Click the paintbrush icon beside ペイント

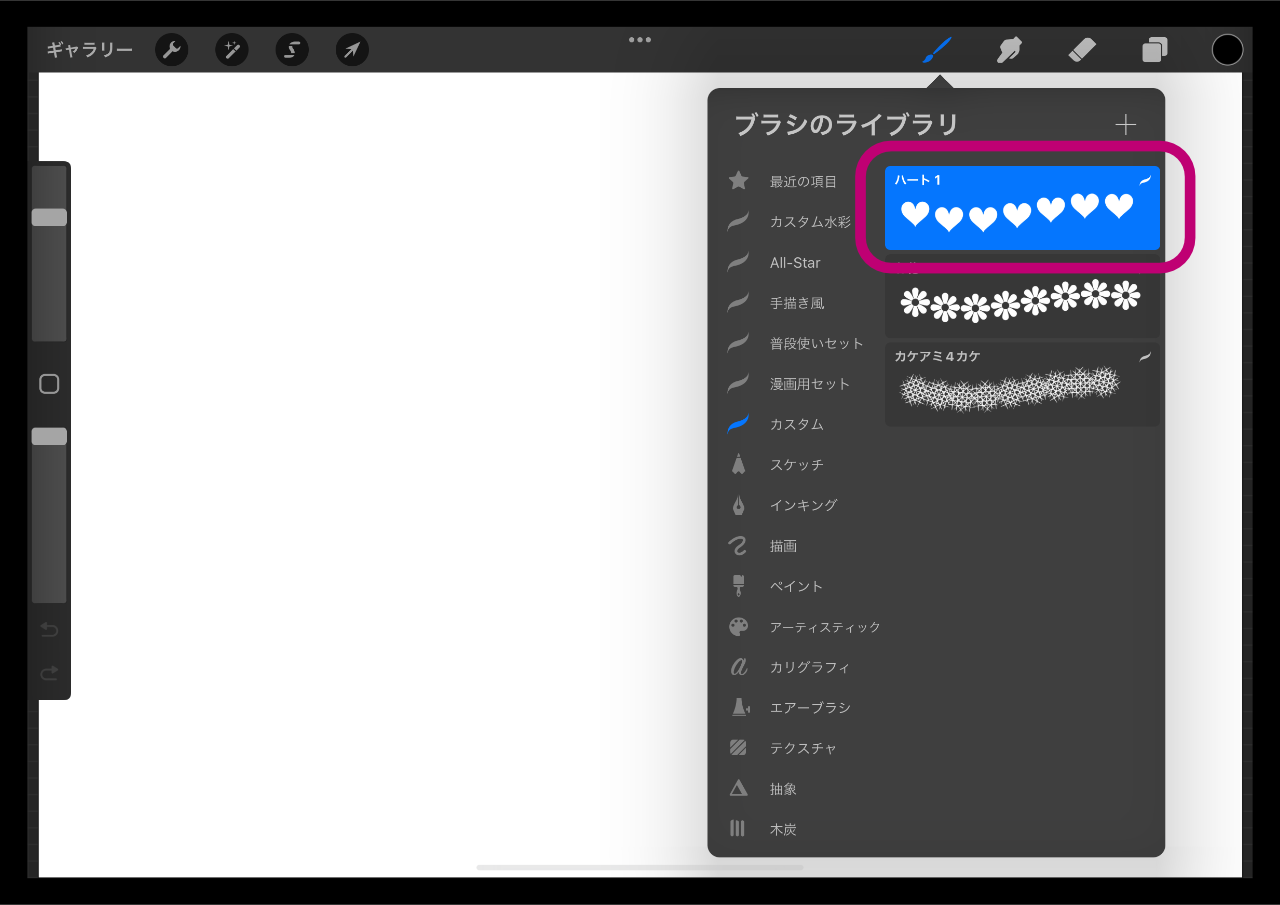738,586
